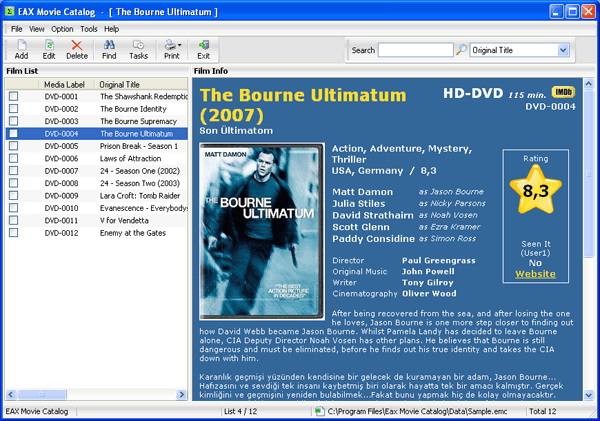This screenshot has width=600, height=421.
Task: Click film info scroll down arrow
Action: [x=589, y=395]
